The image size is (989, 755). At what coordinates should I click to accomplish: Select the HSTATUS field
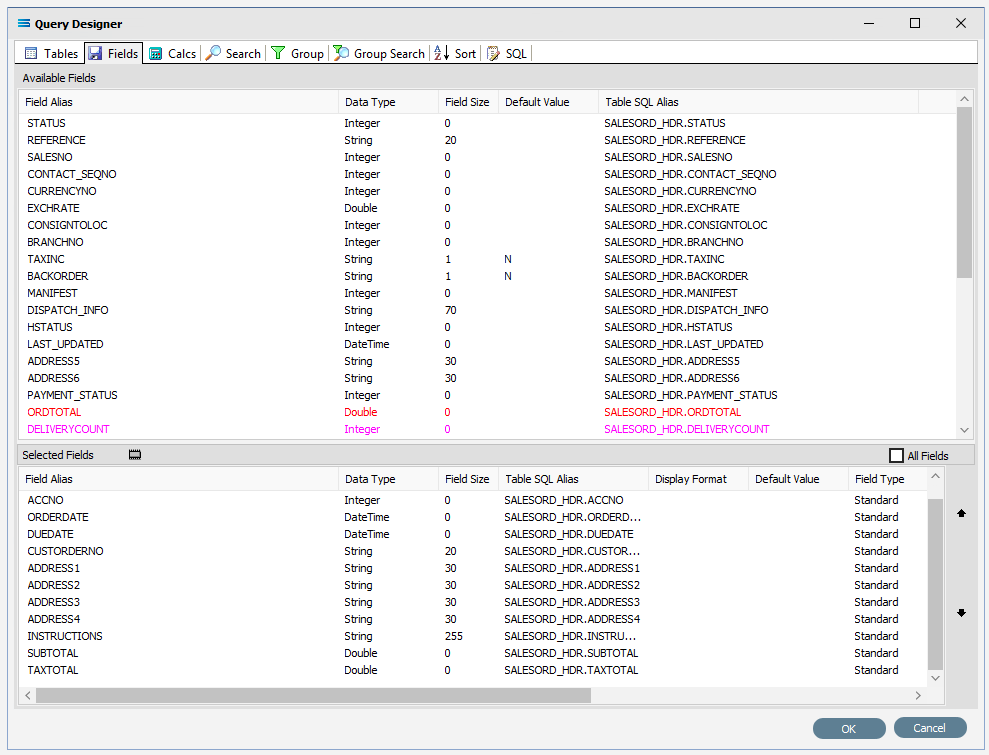pyautogui.click(x=488, y=327)
